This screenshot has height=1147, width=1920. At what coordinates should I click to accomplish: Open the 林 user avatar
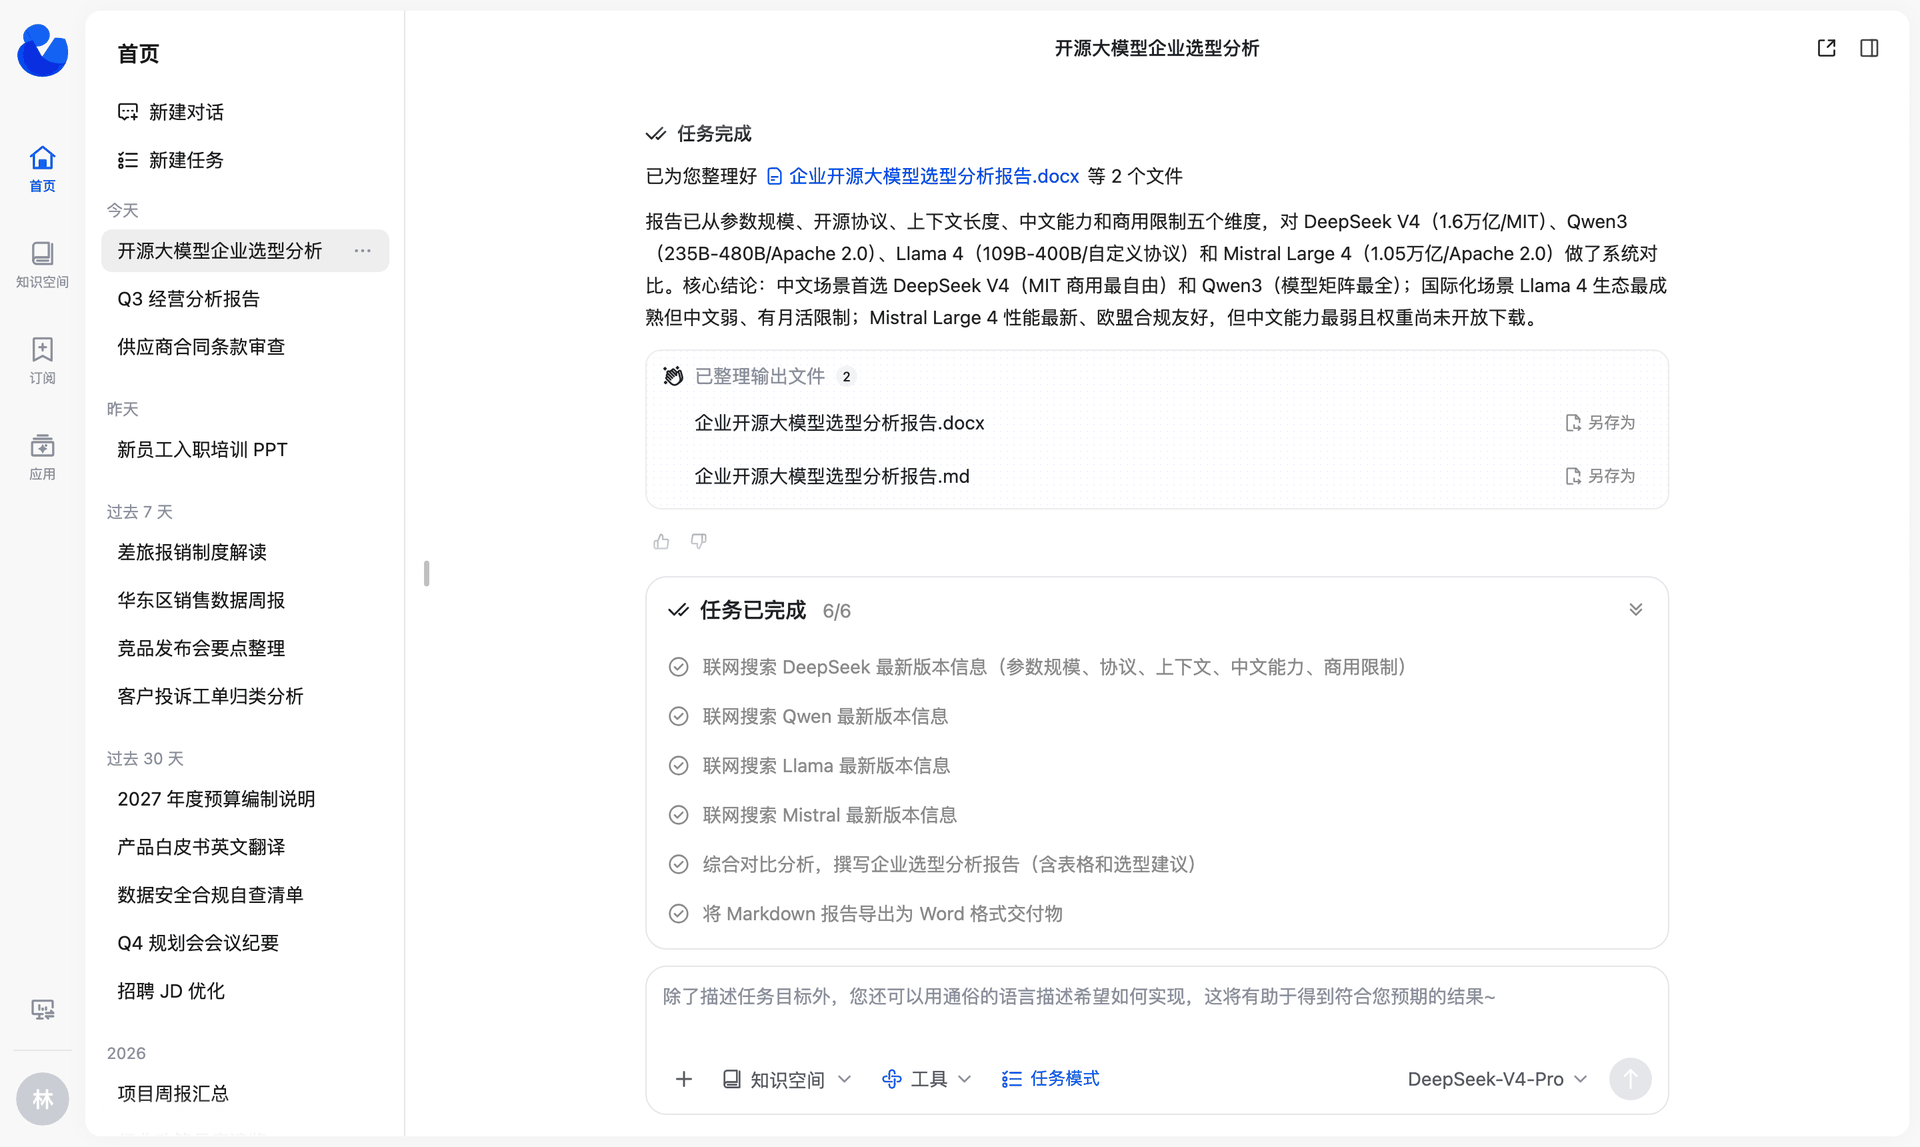(42, 1099)
